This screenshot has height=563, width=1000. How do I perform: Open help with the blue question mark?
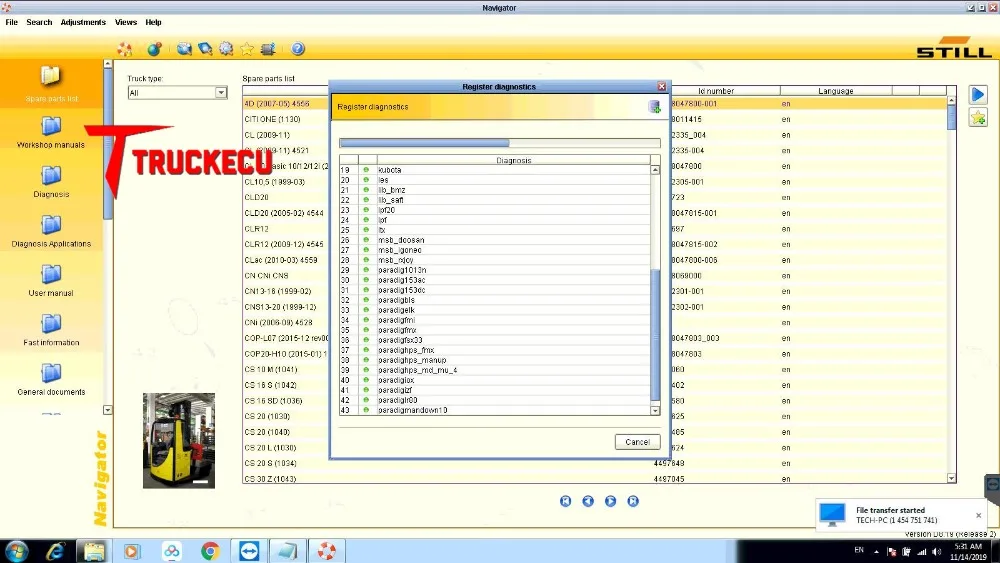pos(298,49)
